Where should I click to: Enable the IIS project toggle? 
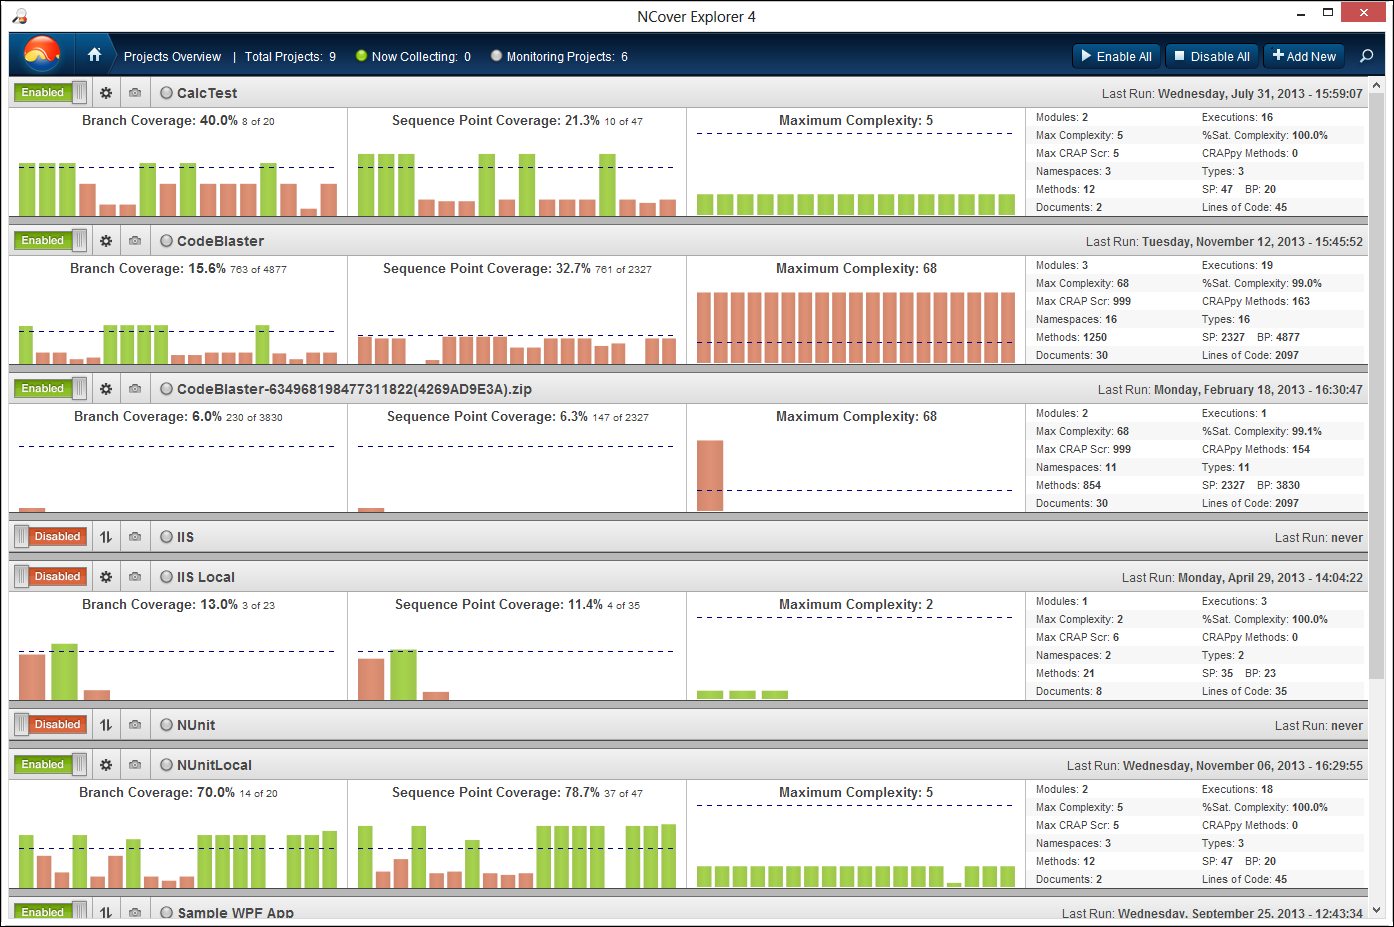(50, 537)
